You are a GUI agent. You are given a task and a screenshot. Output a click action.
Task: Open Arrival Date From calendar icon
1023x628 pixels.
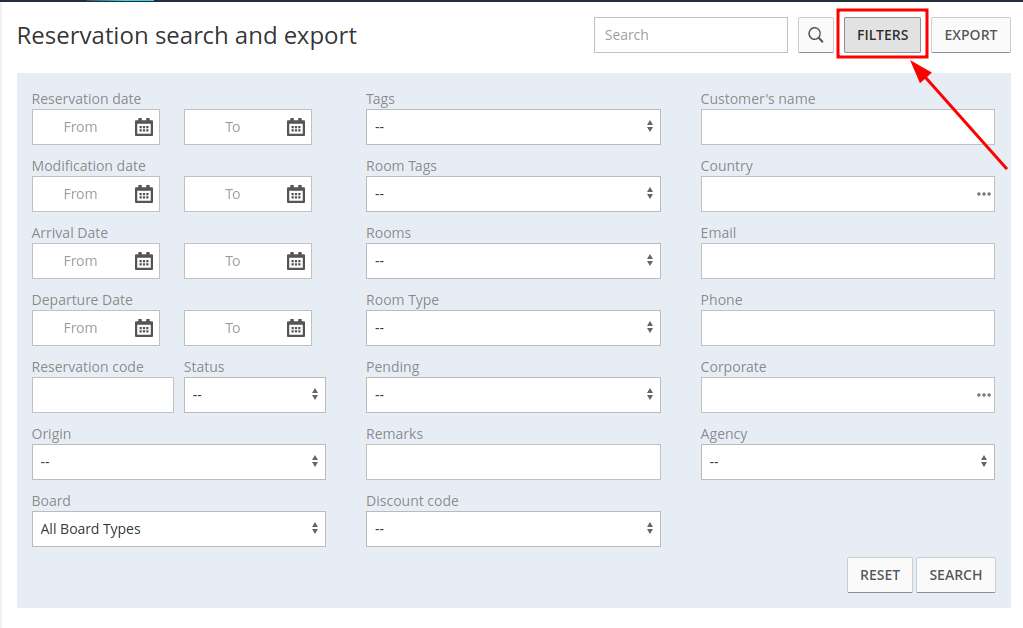tap(144, 261)
